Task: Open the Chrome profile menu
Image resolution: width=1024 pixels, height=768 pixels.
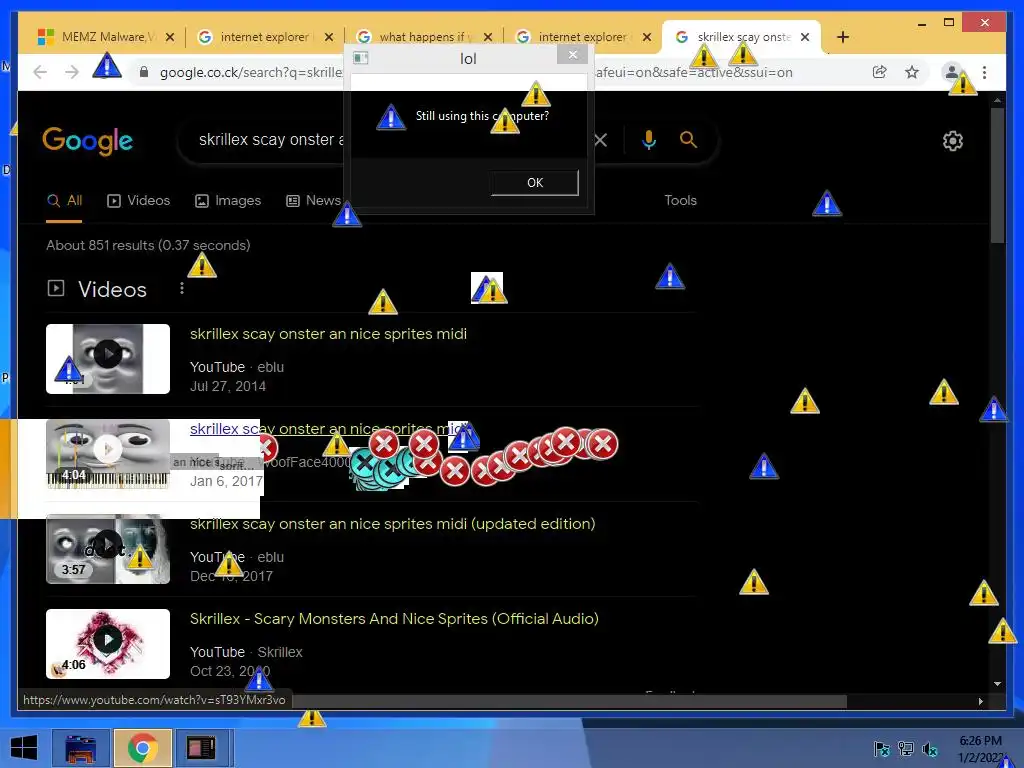Action: (952, 72)
